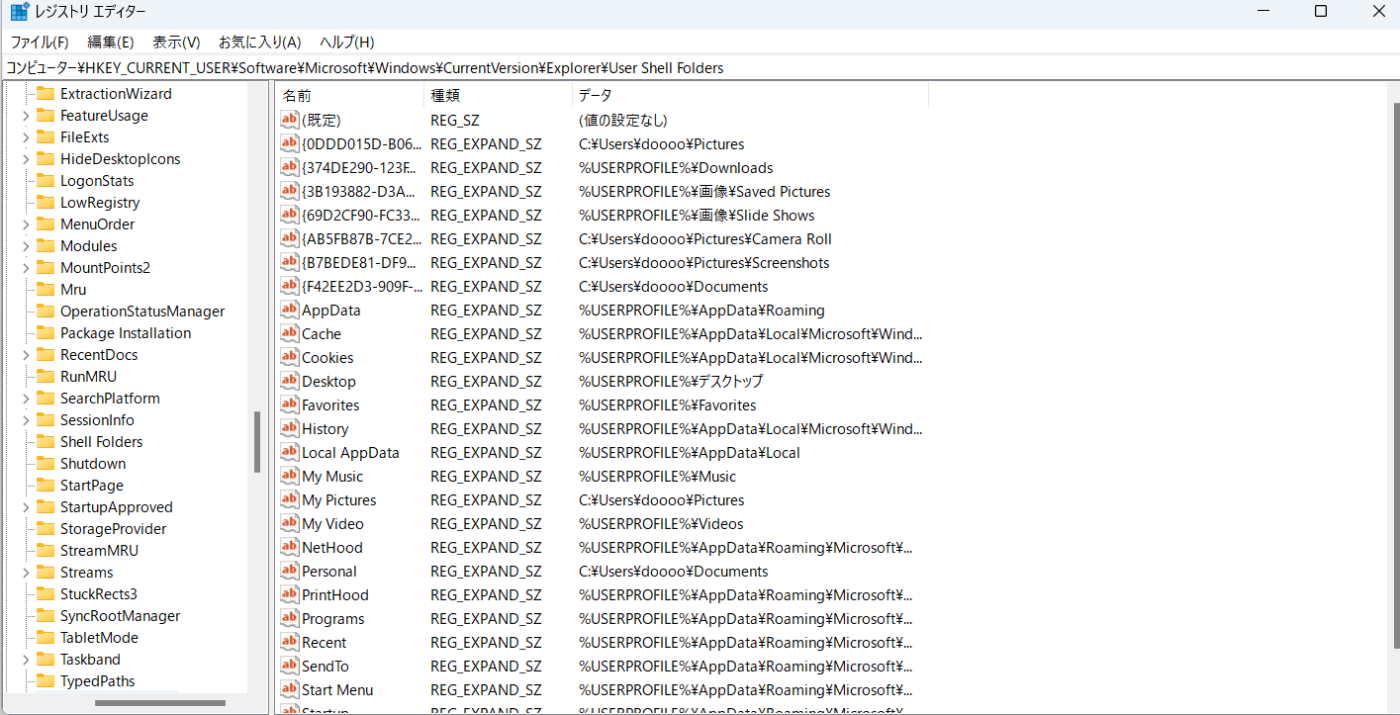Click the value icon beside Local AppData

click(x=290, y=452)
